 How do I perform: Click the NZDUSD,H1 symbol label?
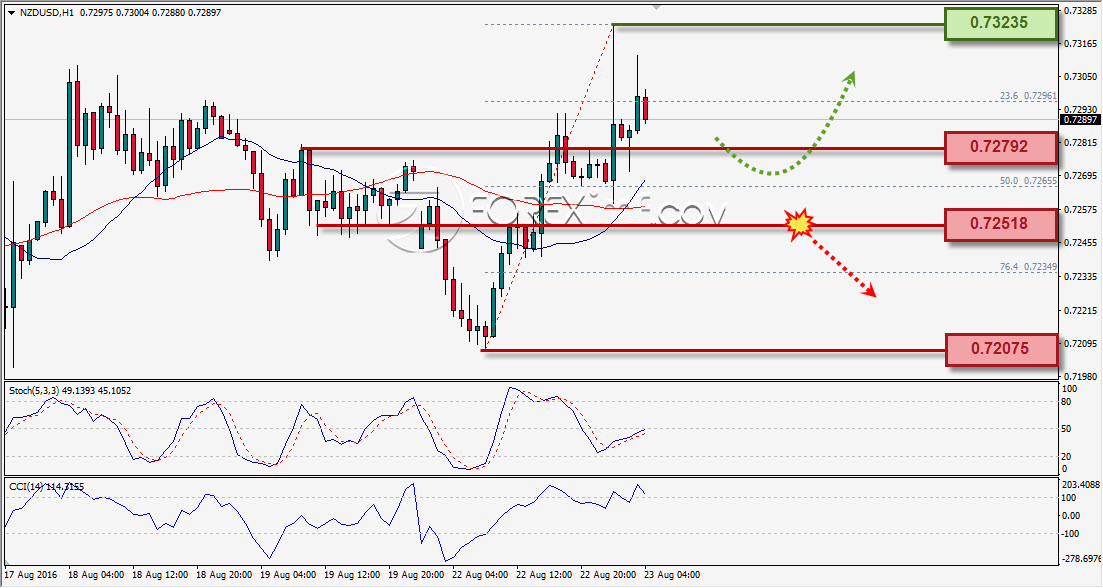(x=46, y=13)
